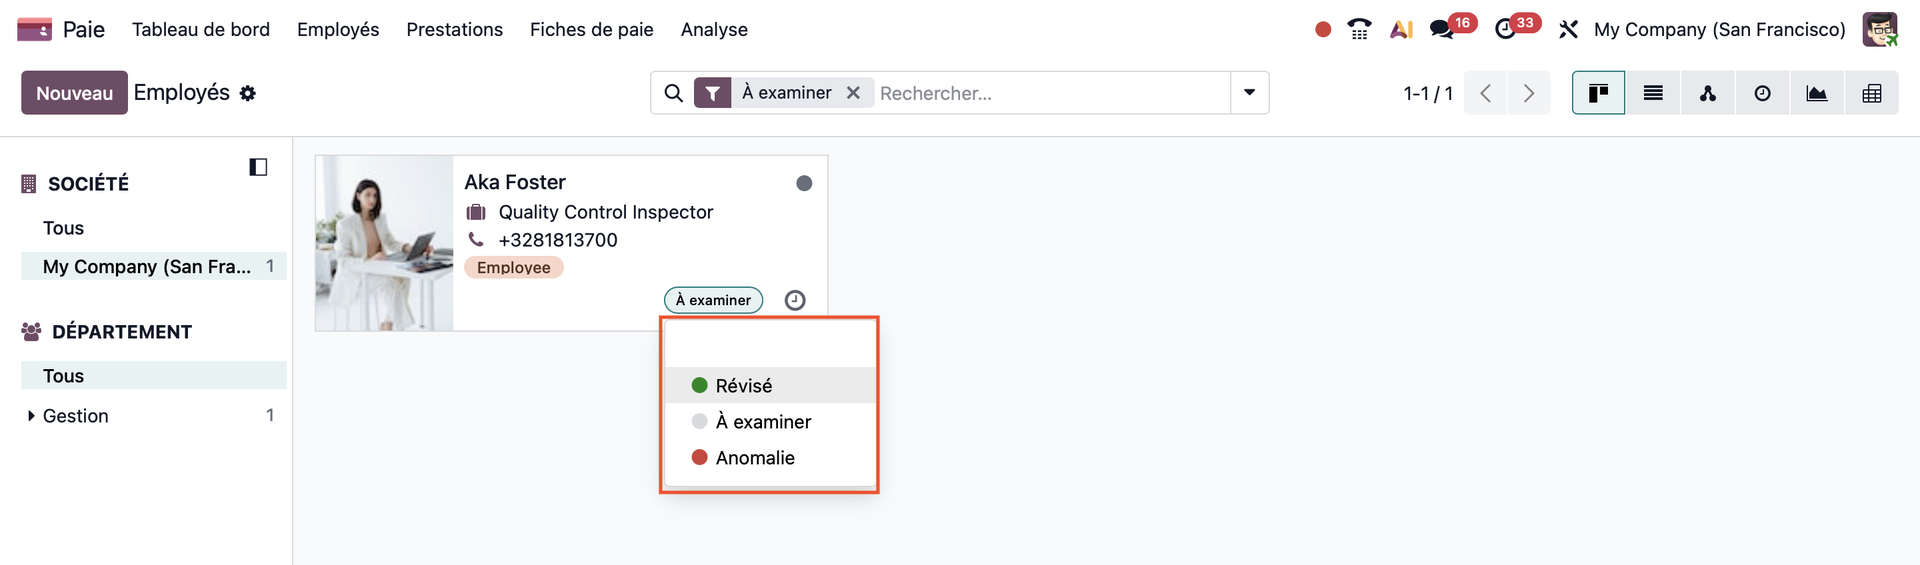Switch to graph view

(1816, 93)
